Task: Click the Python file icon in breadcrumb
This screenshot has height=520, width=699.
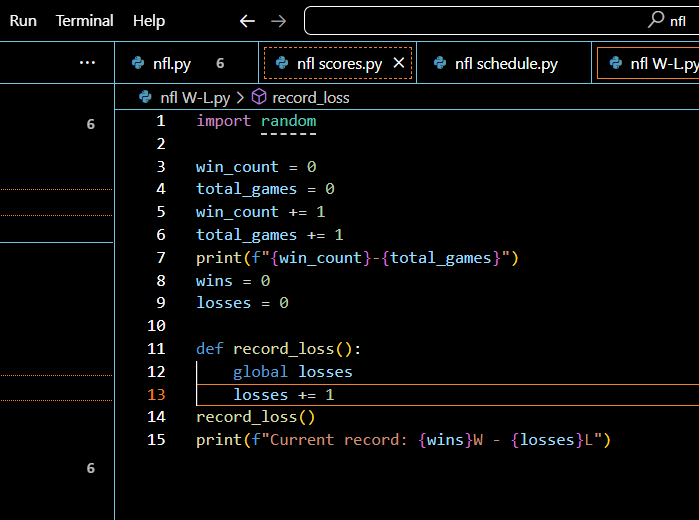Action: 146,98
